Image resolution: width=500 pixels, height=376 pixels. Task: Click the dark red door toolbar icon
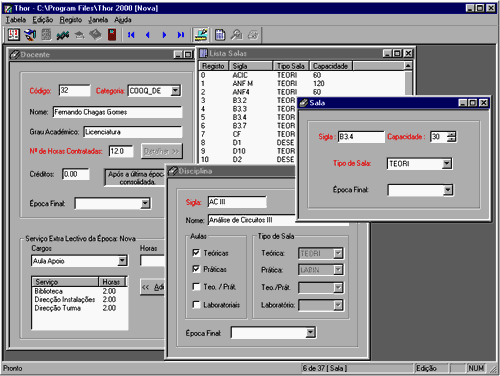click(x=112, y=35)
